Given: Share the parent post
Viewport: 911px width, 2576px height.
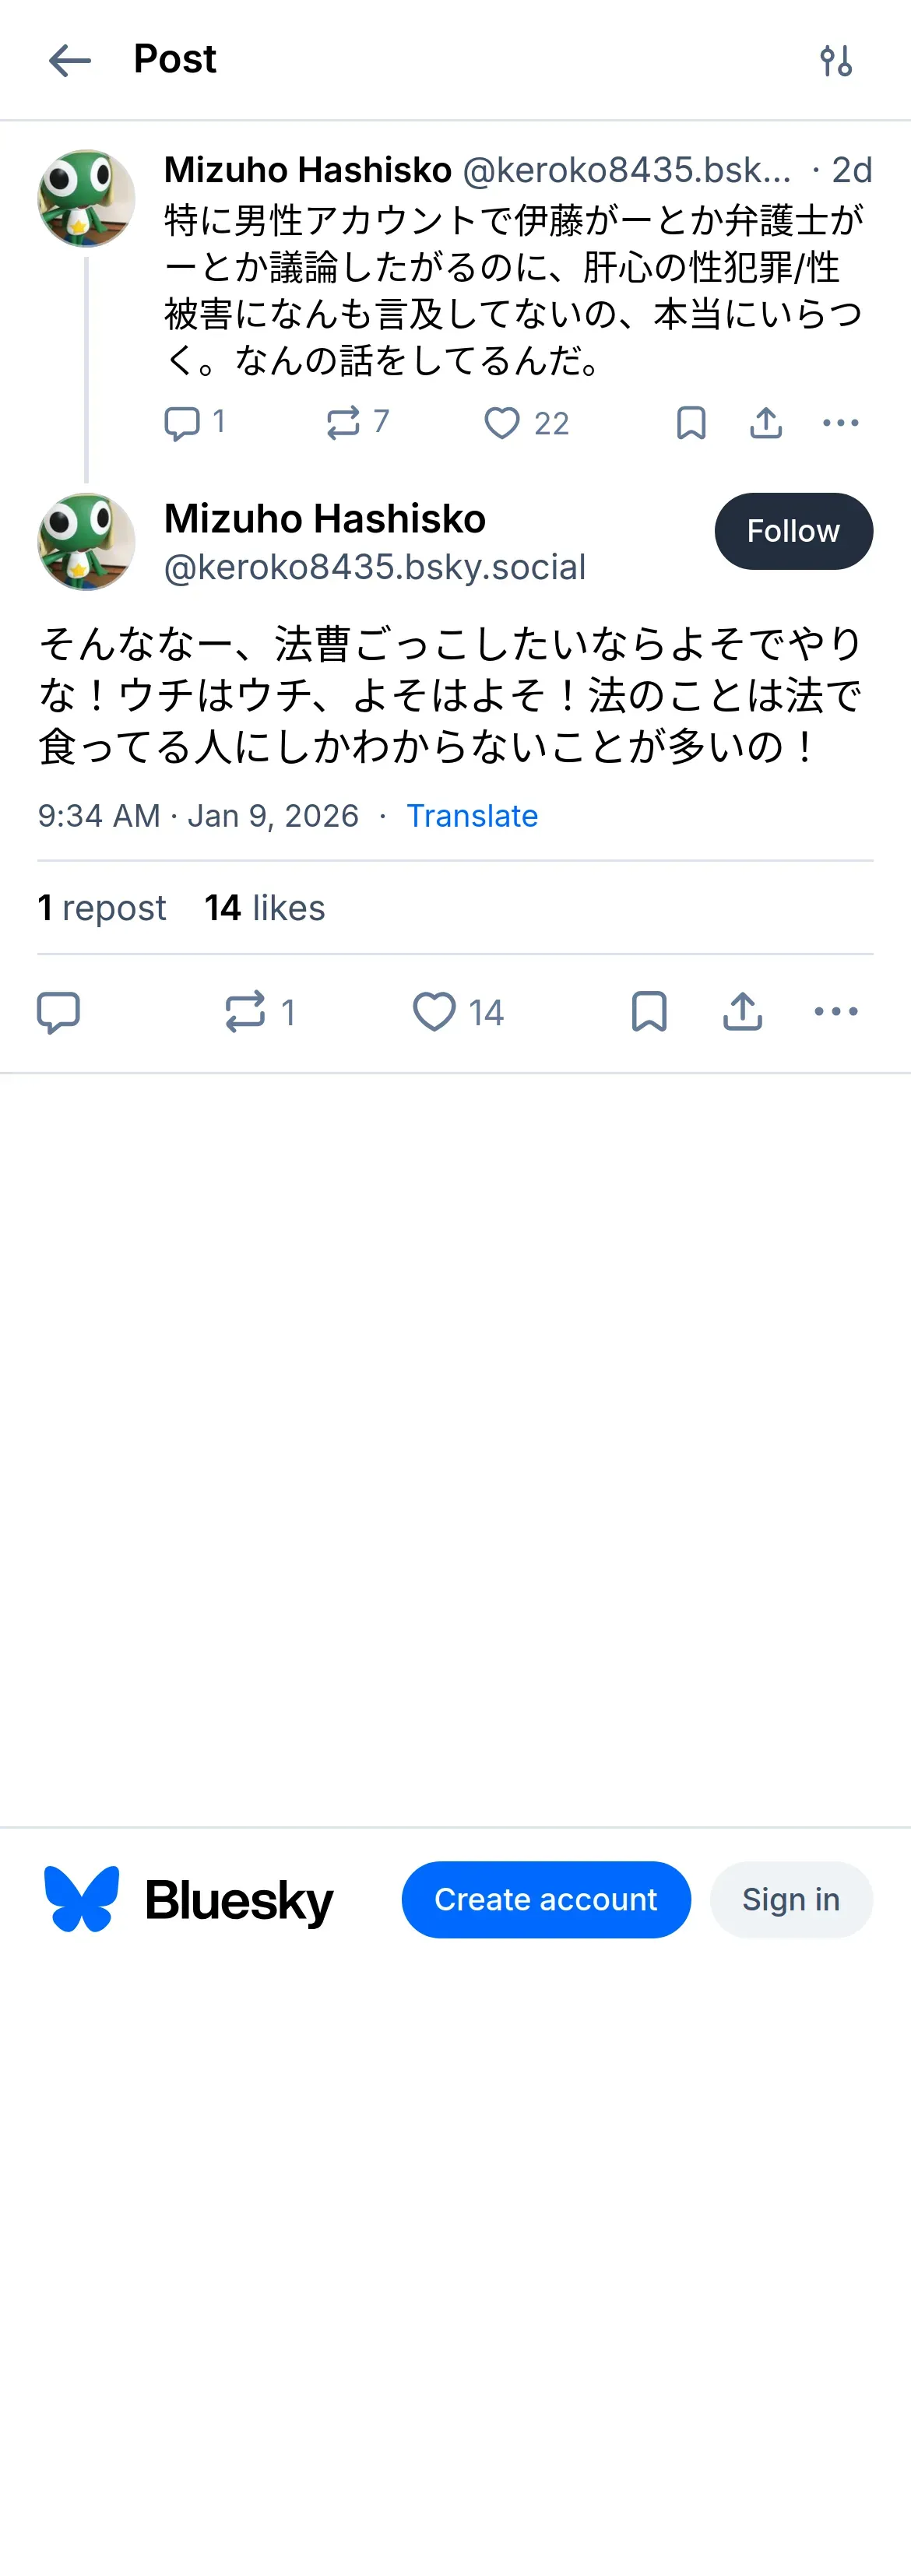Looking at the screenshot, I should [766, 423].
